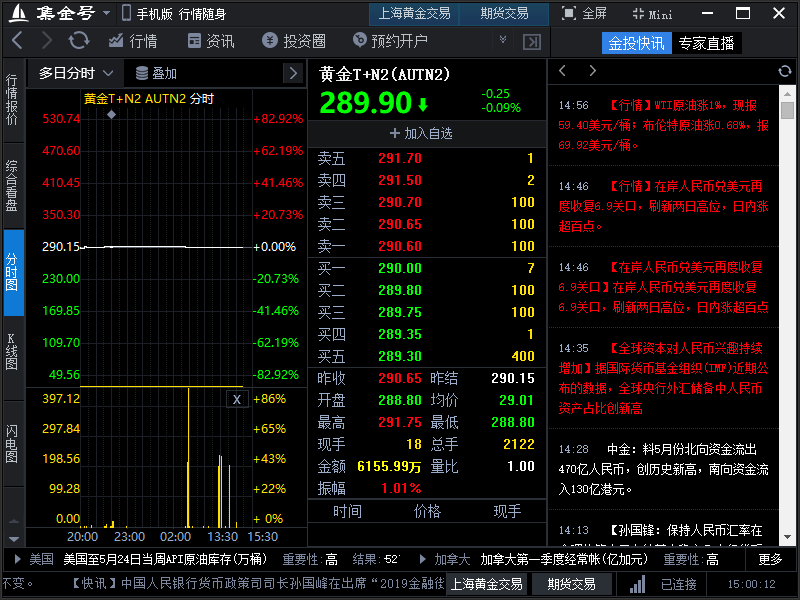
Task: Switch to 专家直播 tab
Action: tap(706, 43)
